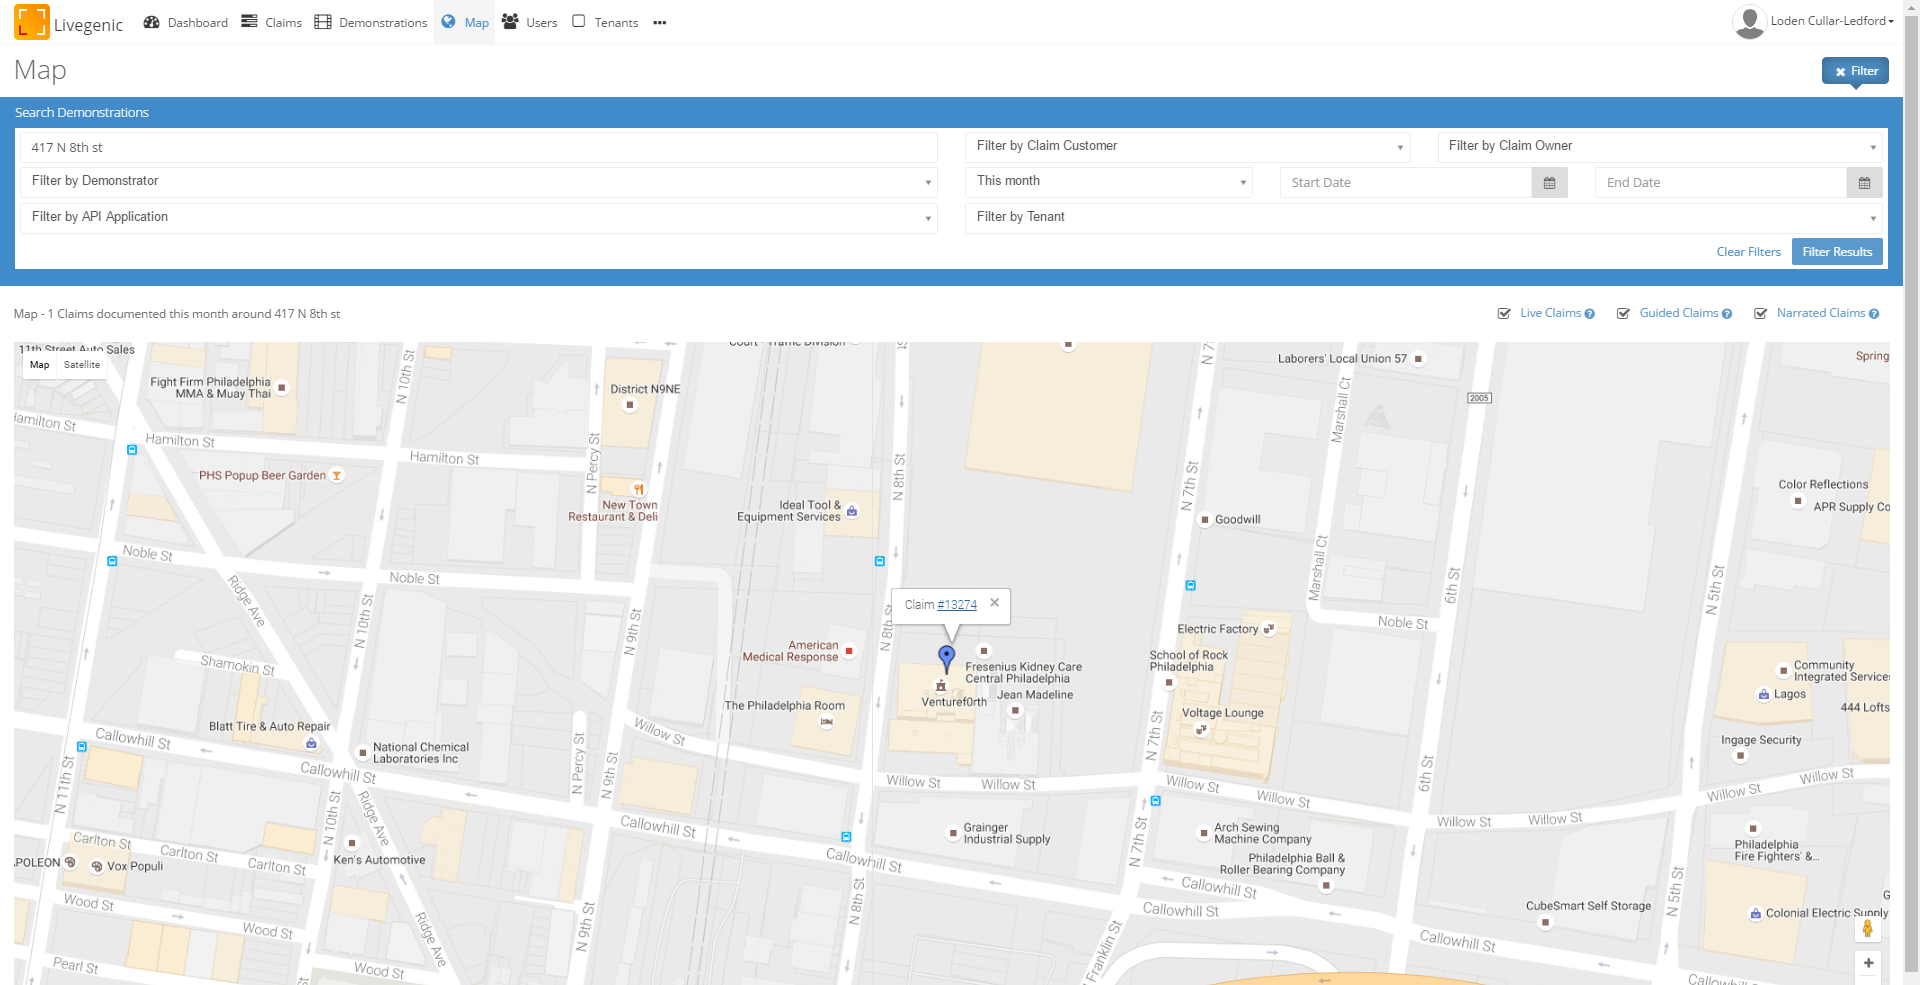Expand Filter by Tenant dropdown
Image resolution: width=1920 pixels, height=985 pixels.
(1424, 217)
